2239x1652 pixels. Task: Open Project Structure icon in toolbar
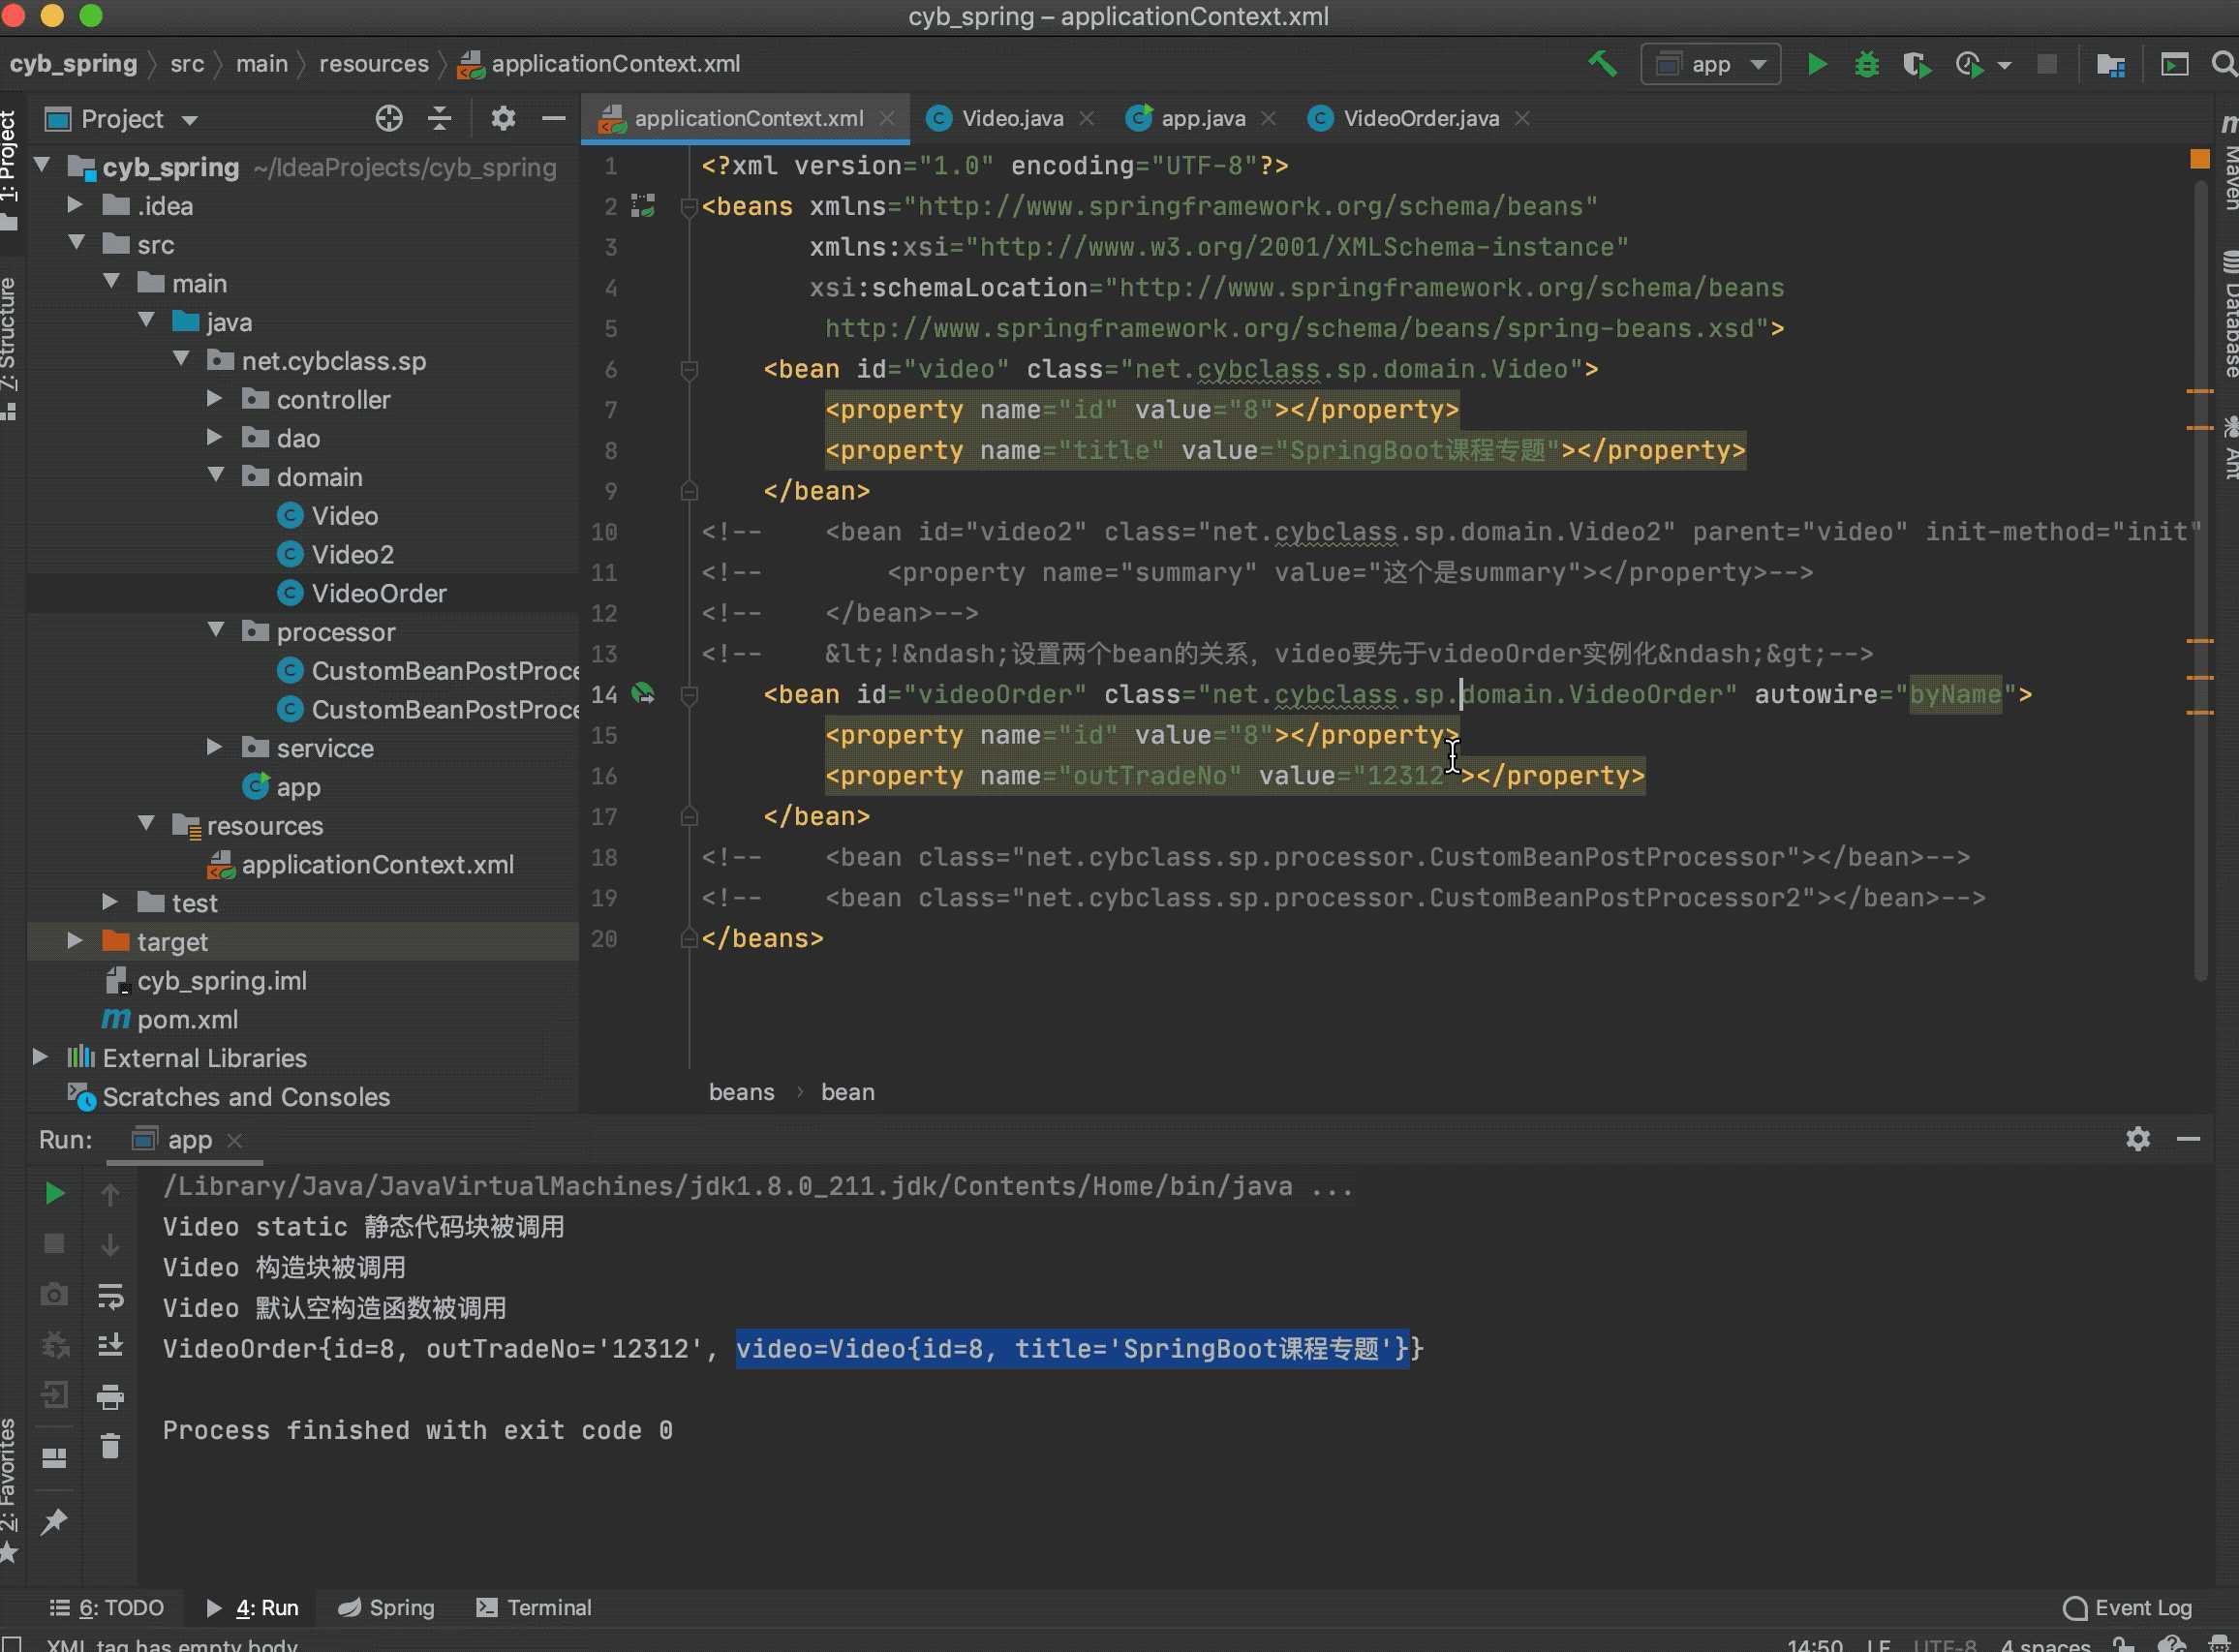point(2110,64)
